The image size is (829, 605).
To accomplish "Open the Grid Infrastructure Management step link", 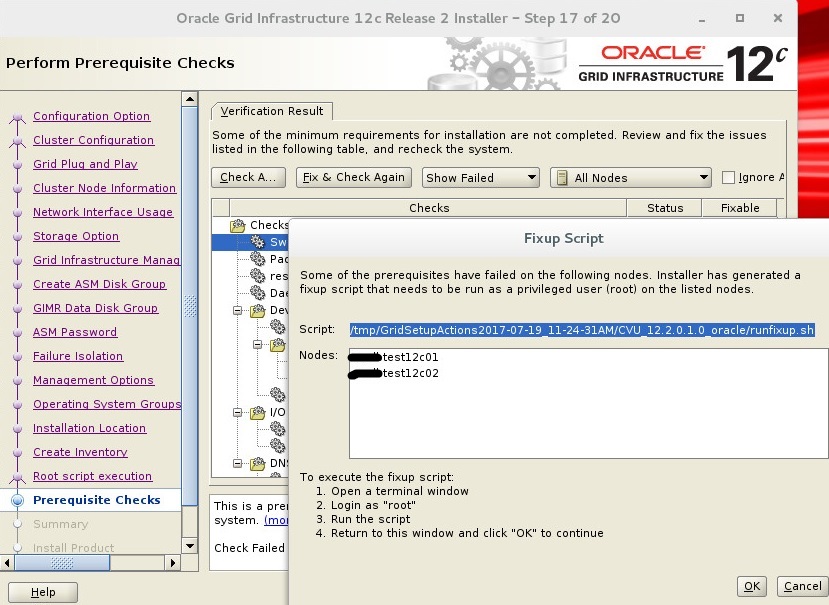I will pyautogui.click(x=106, y=260).
